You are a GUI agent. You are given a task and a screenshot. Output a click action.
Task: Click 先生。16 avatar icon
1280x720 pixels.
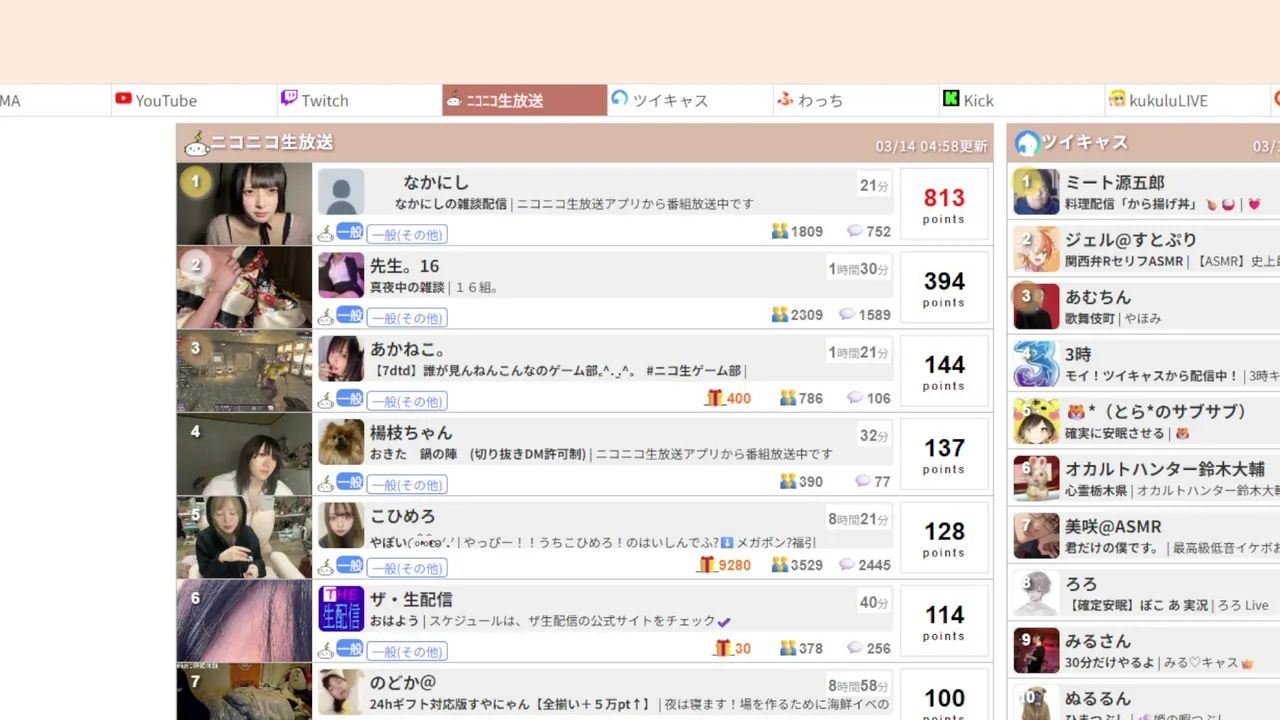(341, 275)
